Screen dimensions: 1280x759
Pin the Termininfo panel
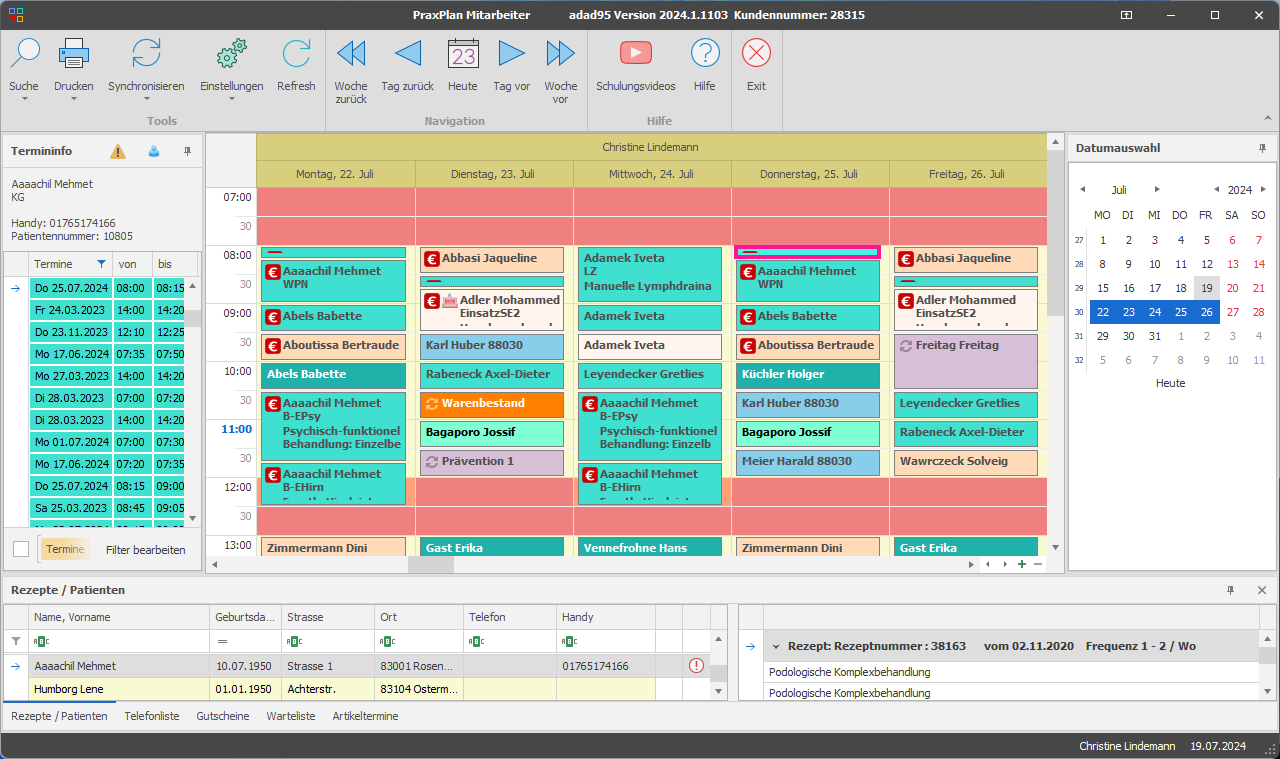point(187,151)
